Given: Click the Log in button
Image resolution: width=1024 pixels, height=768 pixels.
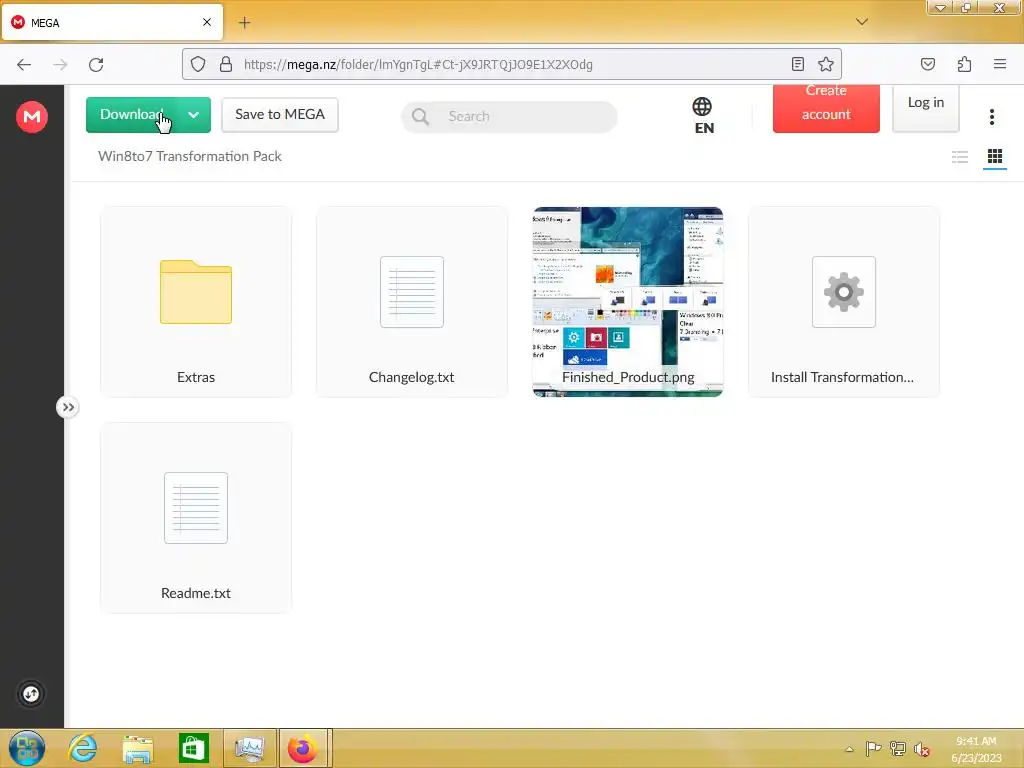Looking at the screenshot, I should pyautogui.click(x=925, y=107).
